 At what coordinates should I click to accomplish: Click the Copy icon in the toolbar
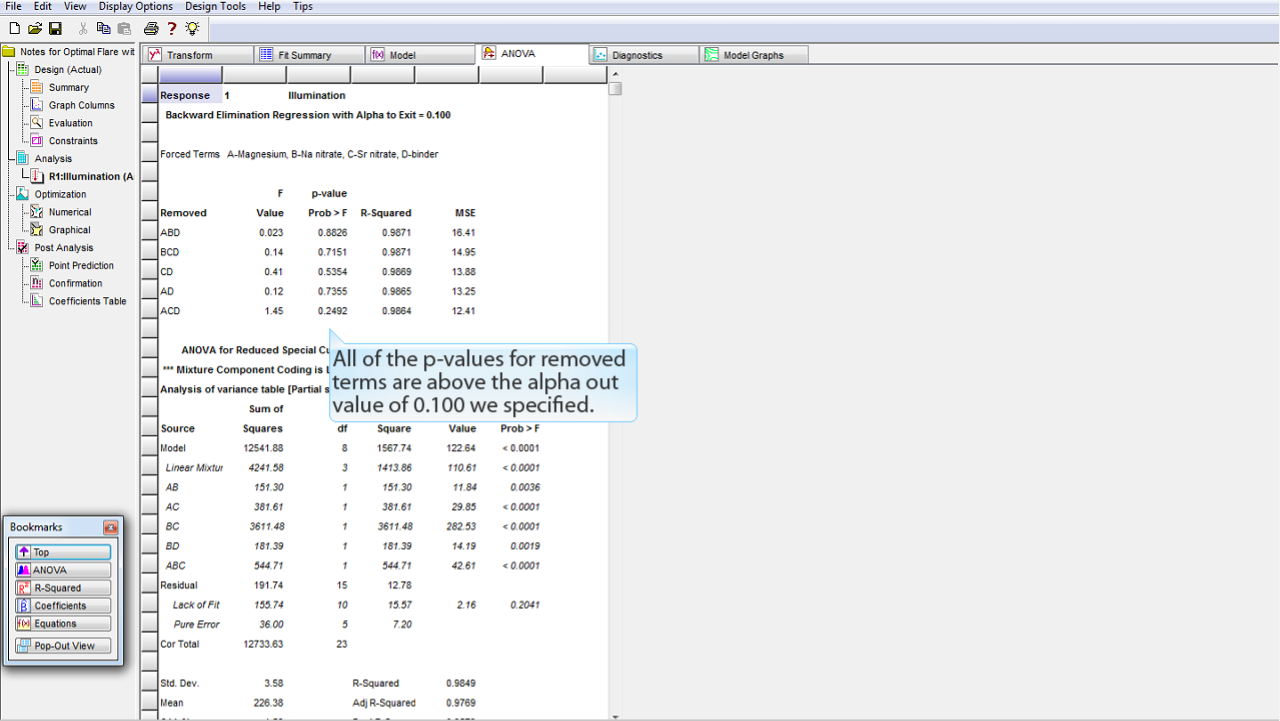pos(104,29)
